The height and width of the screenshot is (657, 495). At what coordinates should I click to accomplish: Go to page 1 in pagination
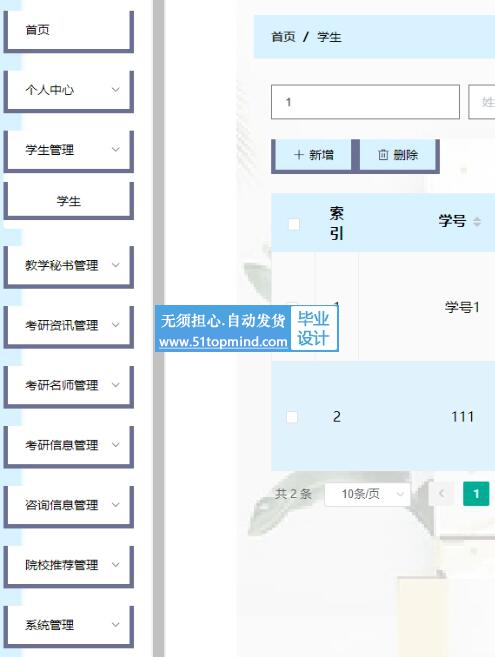click(476, 494)
